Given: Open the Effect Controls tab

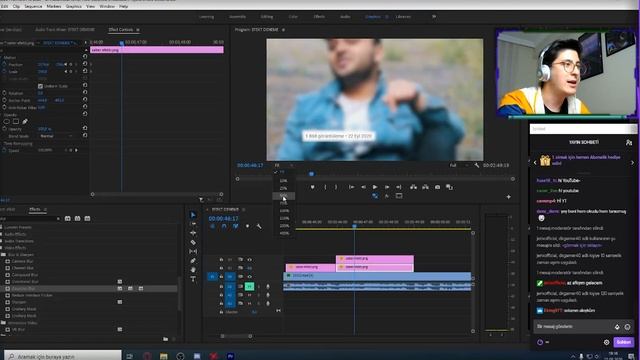Looking at the screenshot, I should click(121, 30).
